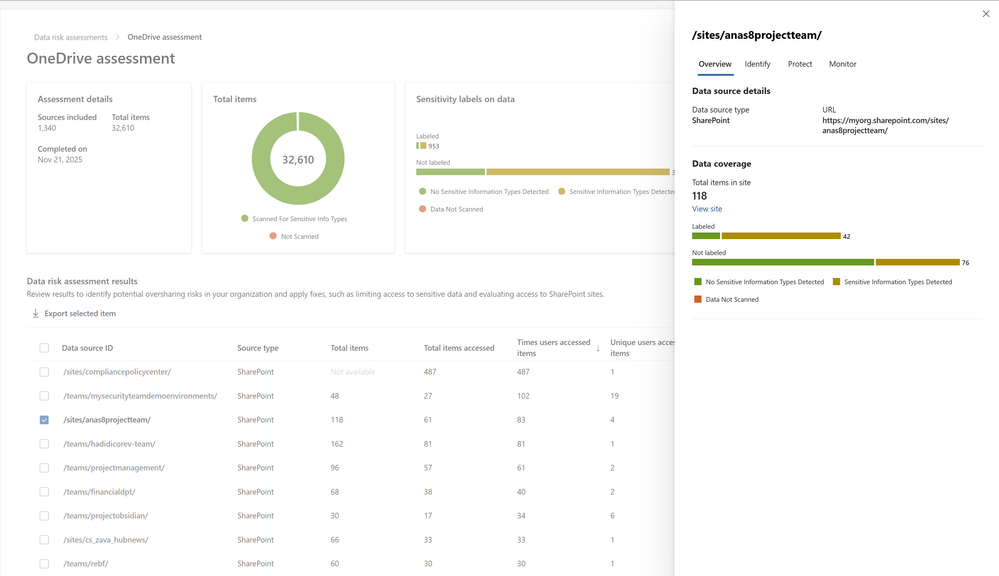This screenshot has width=999, height=576.
Task: Click the OneDrive assessment breadcrumb
Action: coord(164,37)
